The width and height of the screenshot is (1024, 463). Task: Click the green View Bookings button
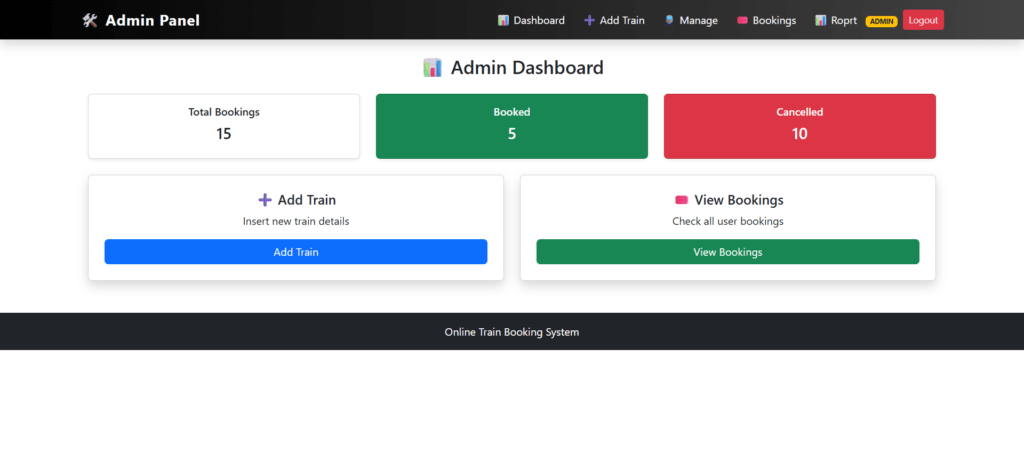click(x=728, y=251)
